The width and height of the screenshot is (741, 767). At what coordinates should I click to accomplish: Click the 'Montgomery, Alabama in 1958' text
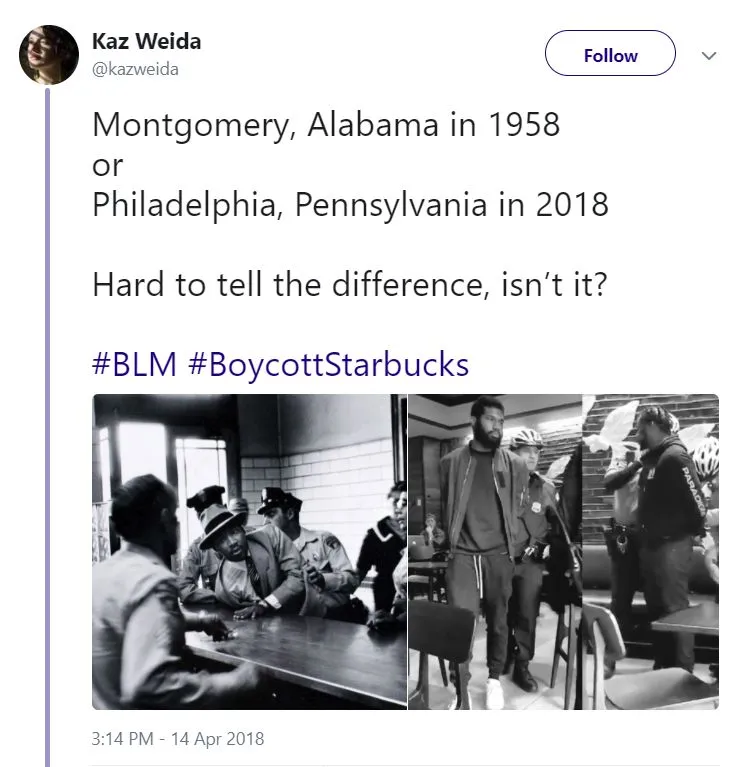(325, 126)
